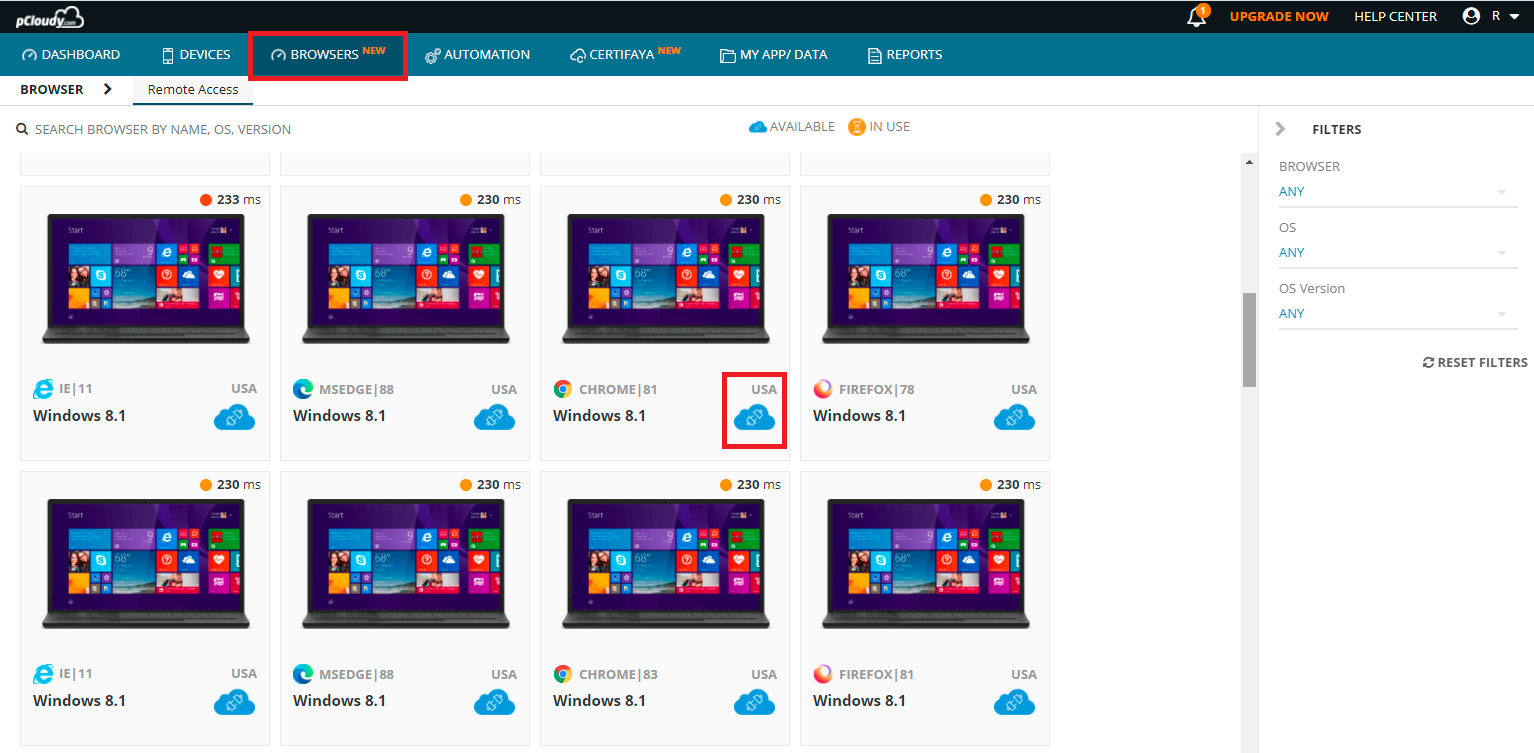Collapse the Filters panel chevron
1534x753 pixels.
click(x=1280, y=129)
